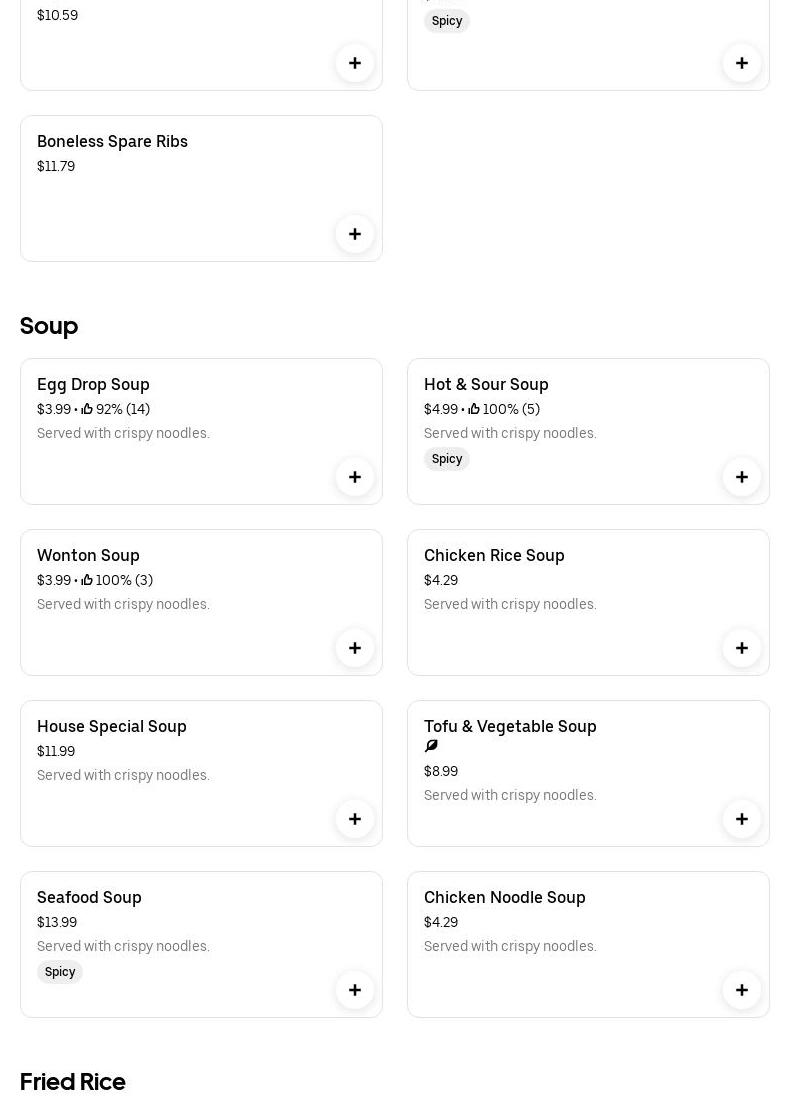Image resolution: width=804 pixels, height=1098 pixels.
Task: Open the Egg Drop Soup item title
Action: tap(93, 384)
